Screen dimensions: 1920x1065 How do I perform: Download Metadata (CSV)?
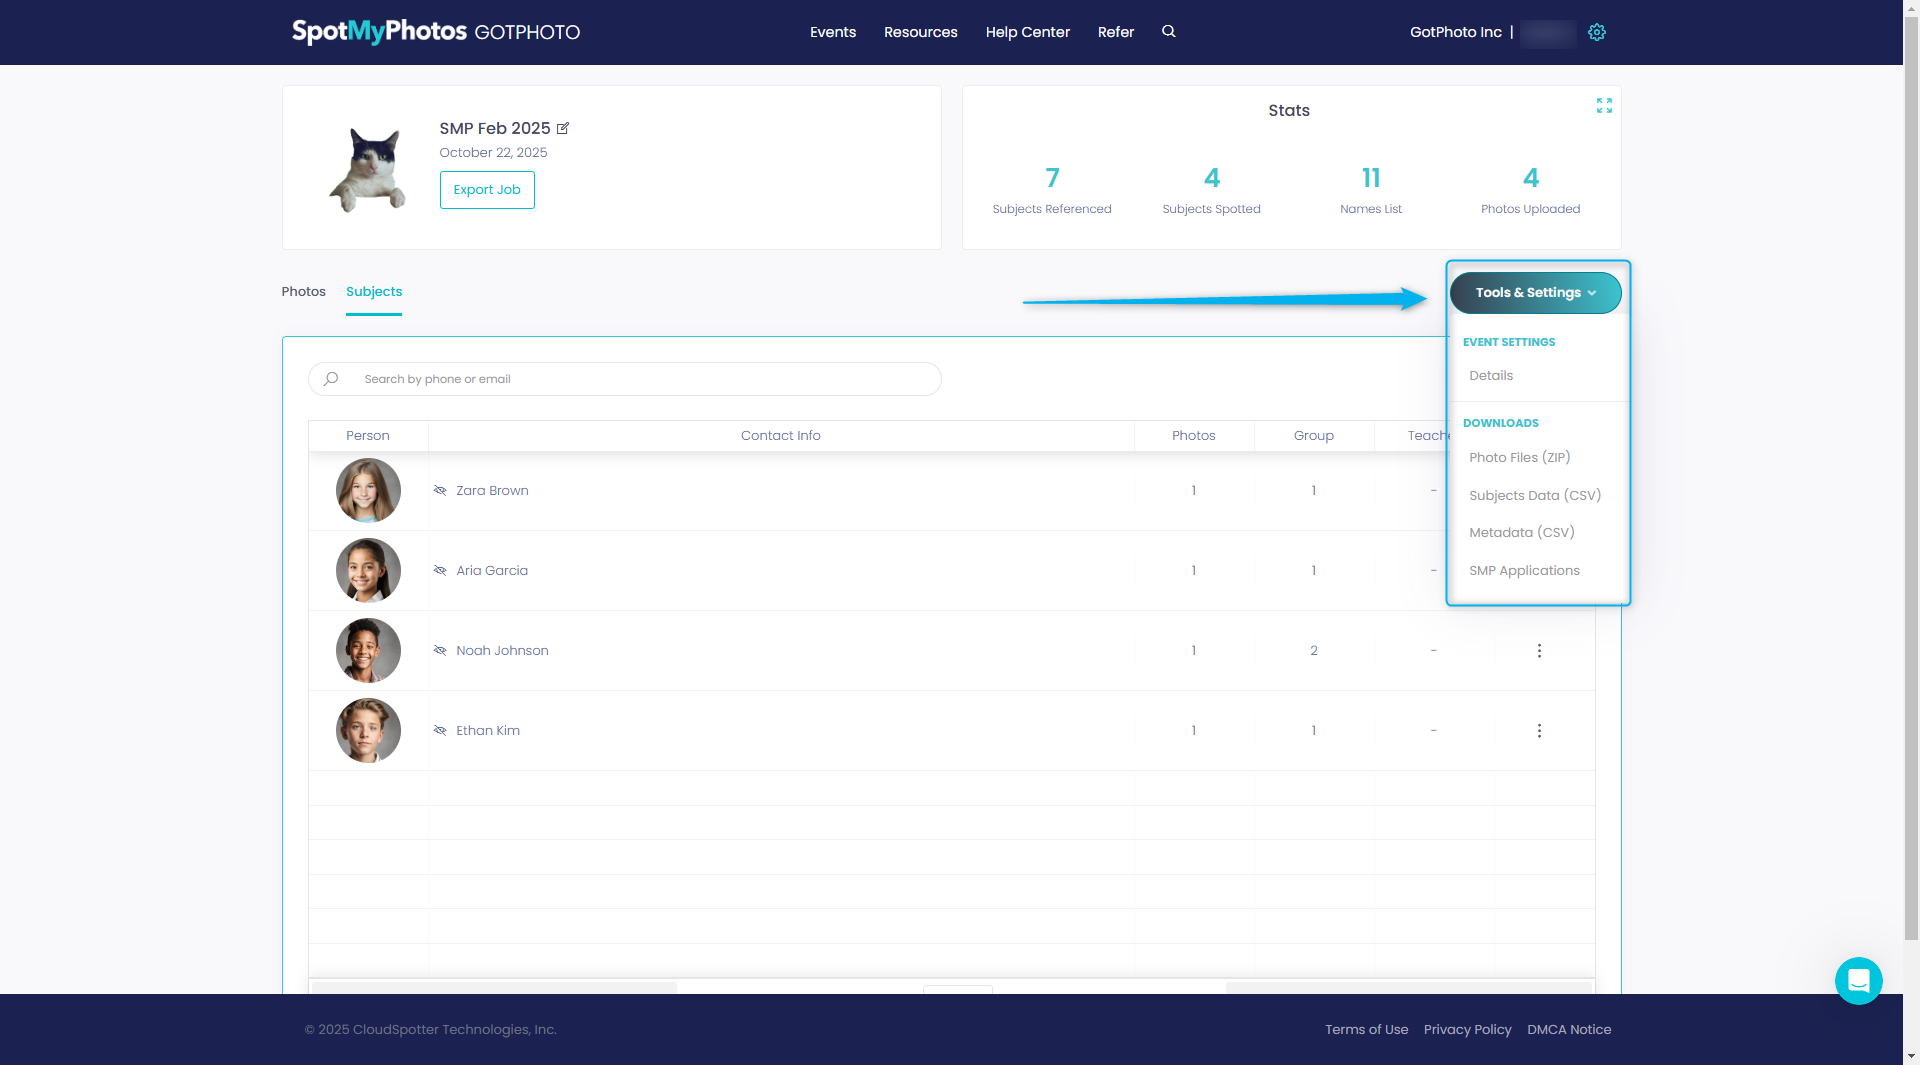pyautogui.click(x=1521, y=533)
